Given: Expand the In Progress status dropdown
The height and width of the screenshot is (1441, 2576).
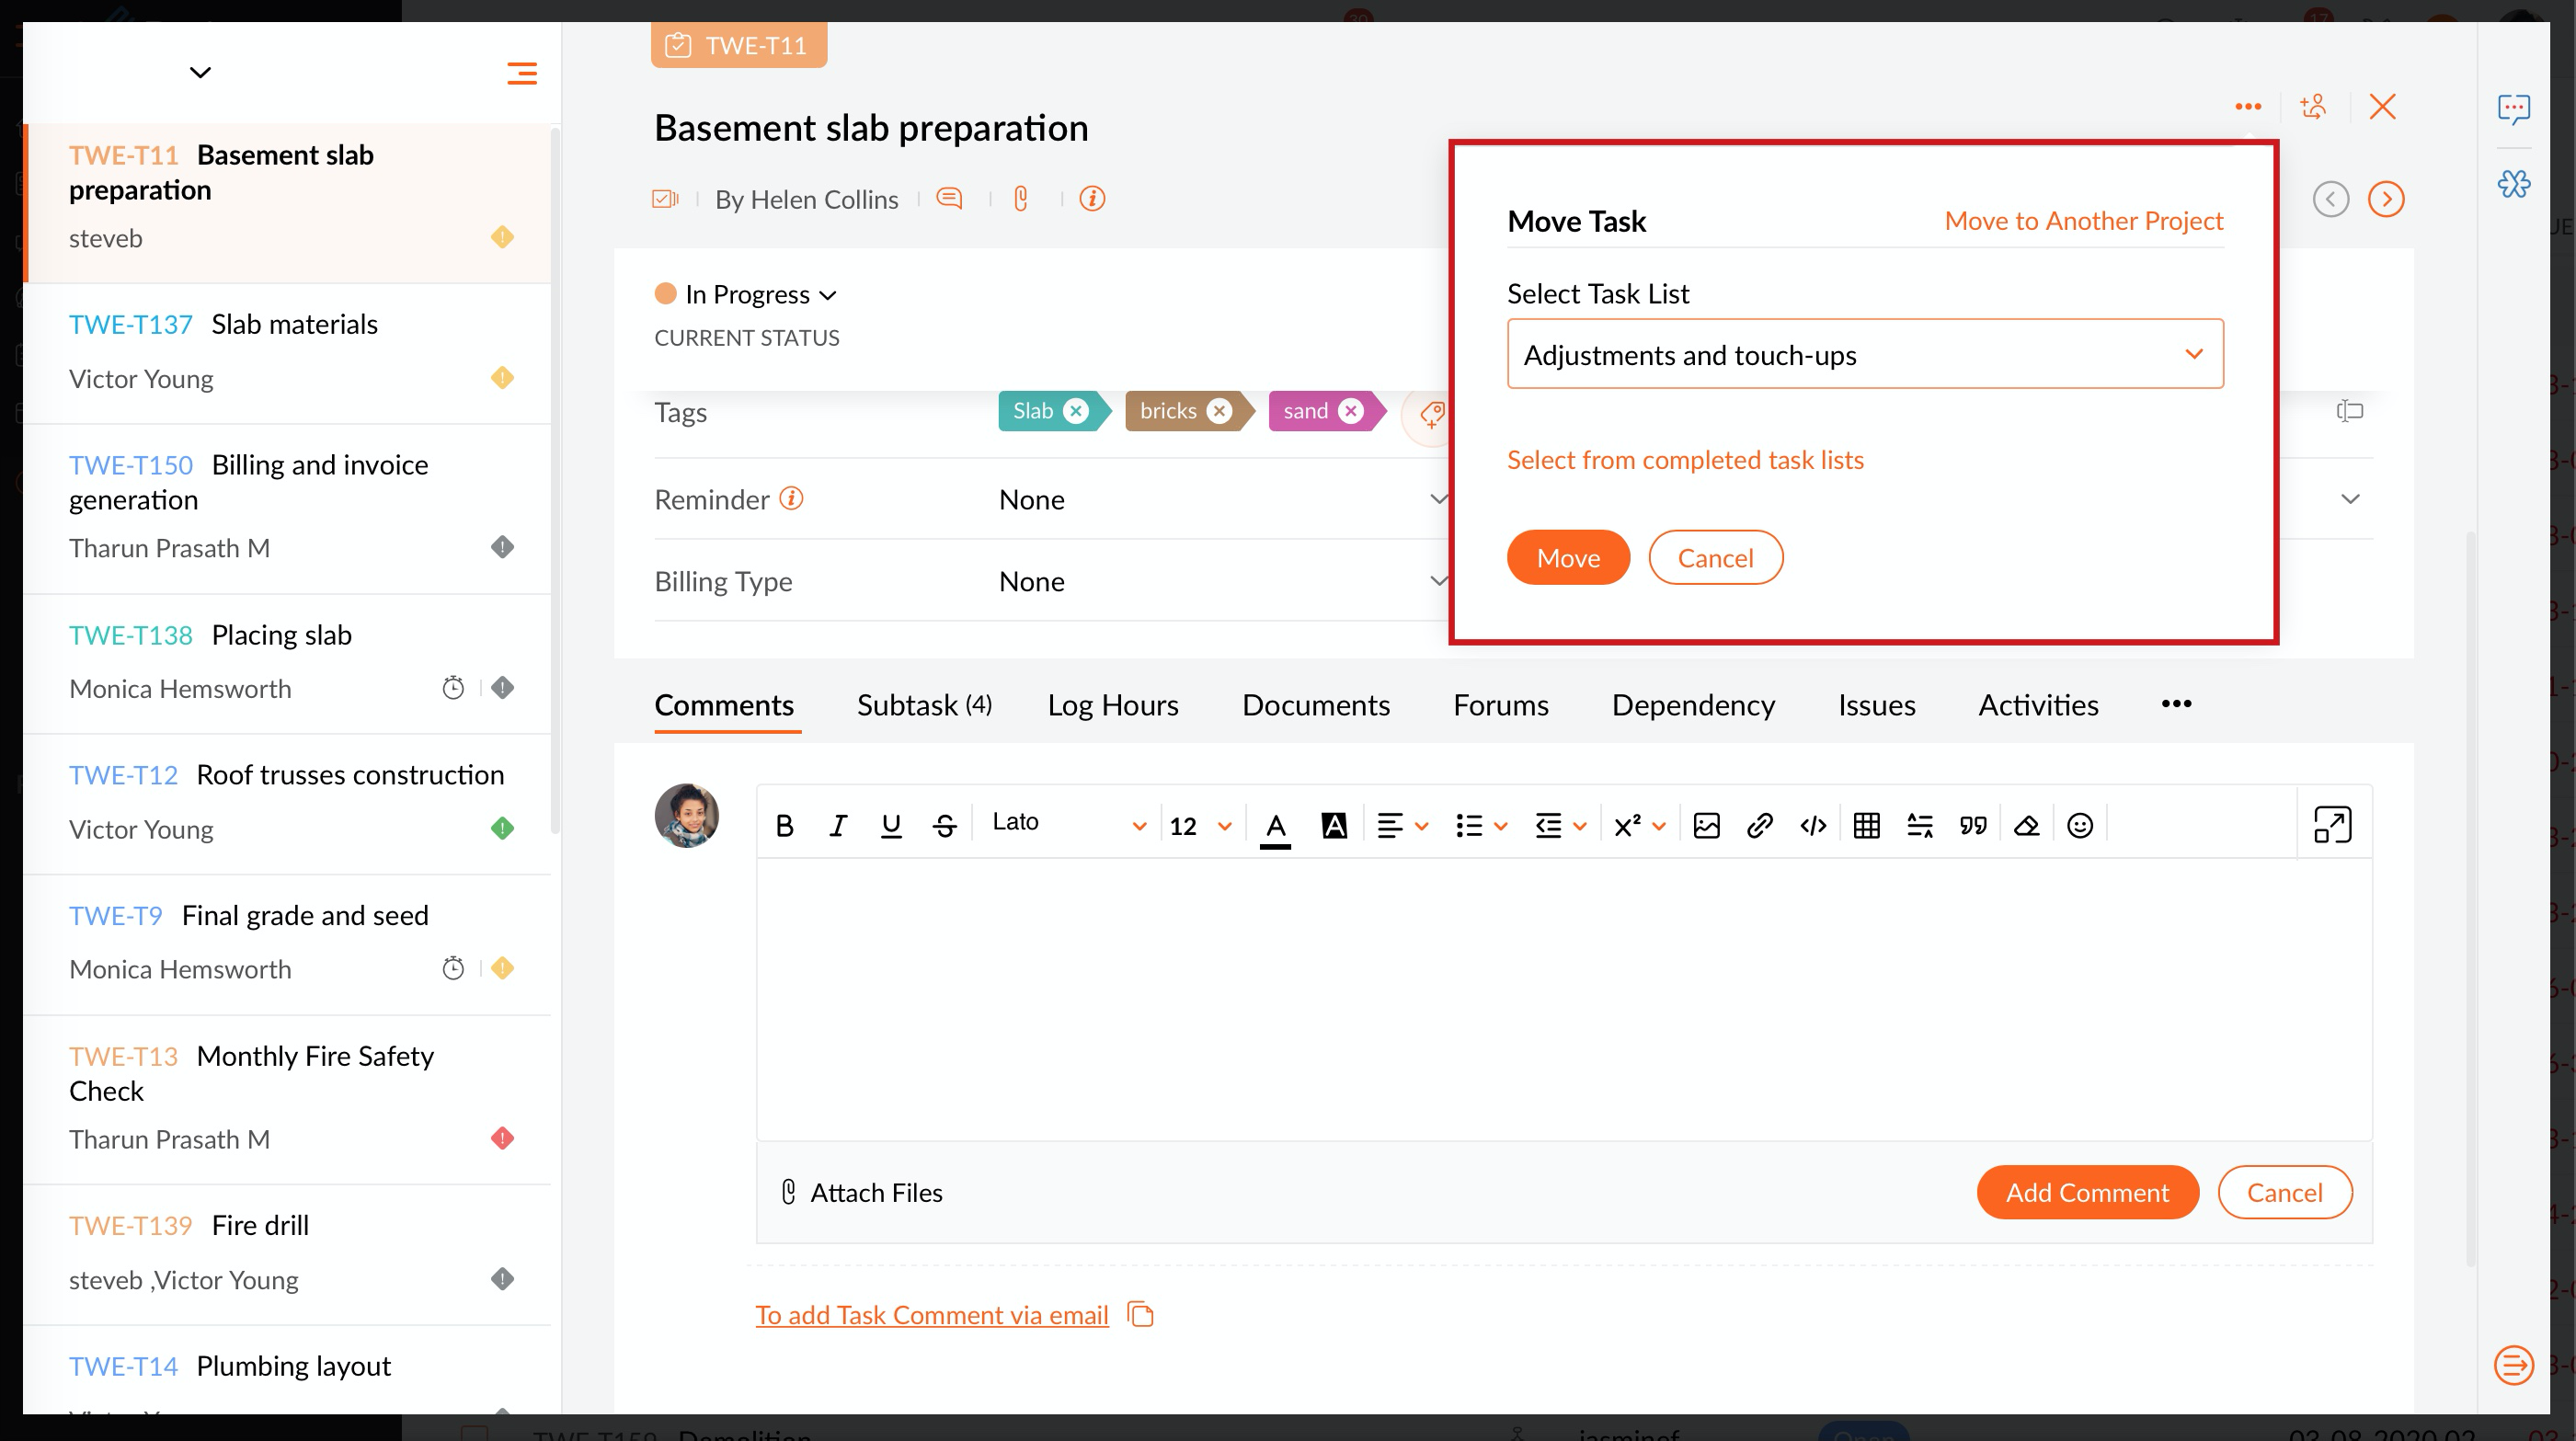Looking at the screenshot, I should coord(760,295).
